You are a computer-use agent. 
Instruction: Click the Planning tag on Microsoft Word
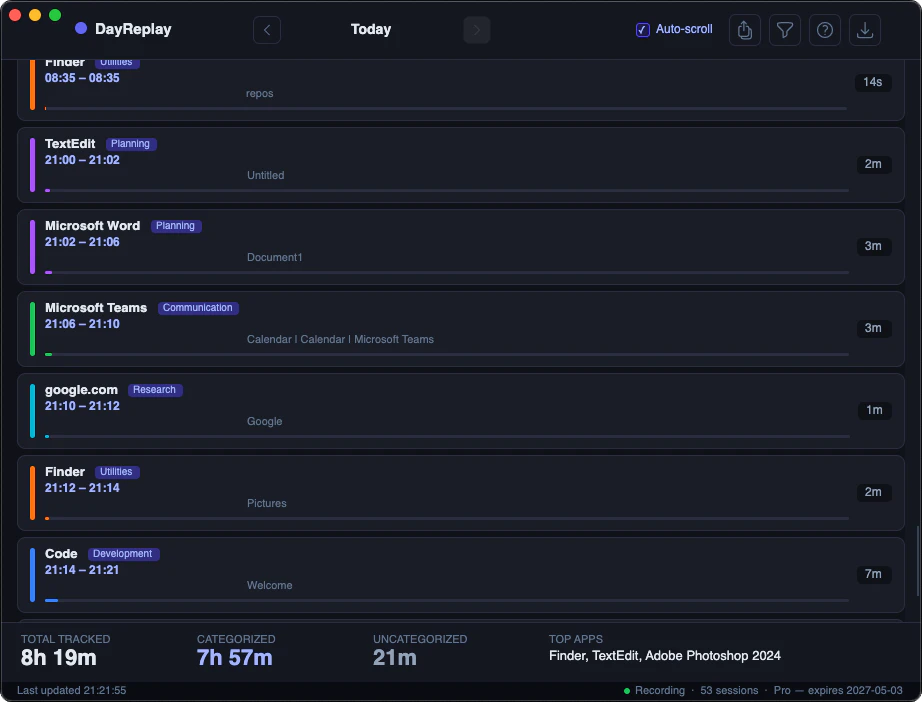click(176, 226)
